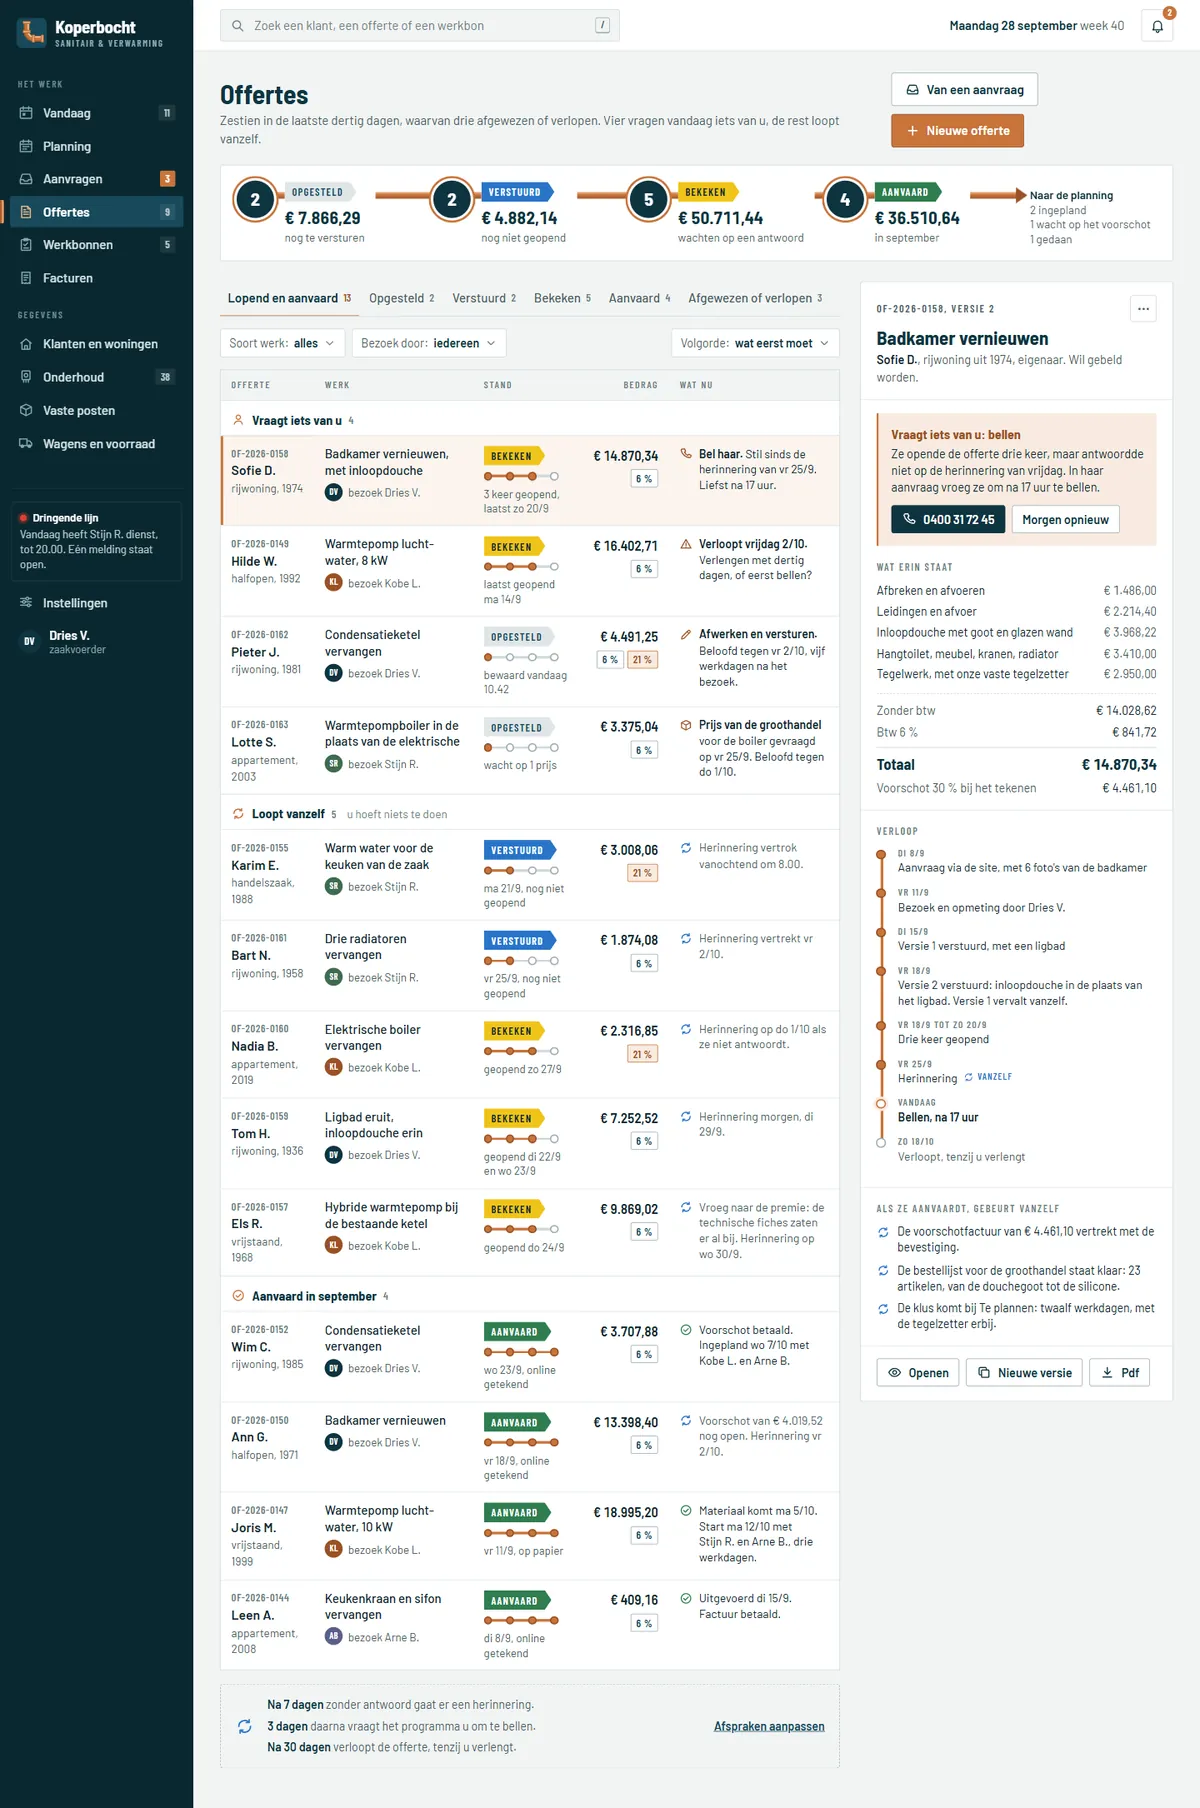Viewport: 1200px width, 1808px height.
Task: Switch to the Bekeken tab
Action: point(562,298)
